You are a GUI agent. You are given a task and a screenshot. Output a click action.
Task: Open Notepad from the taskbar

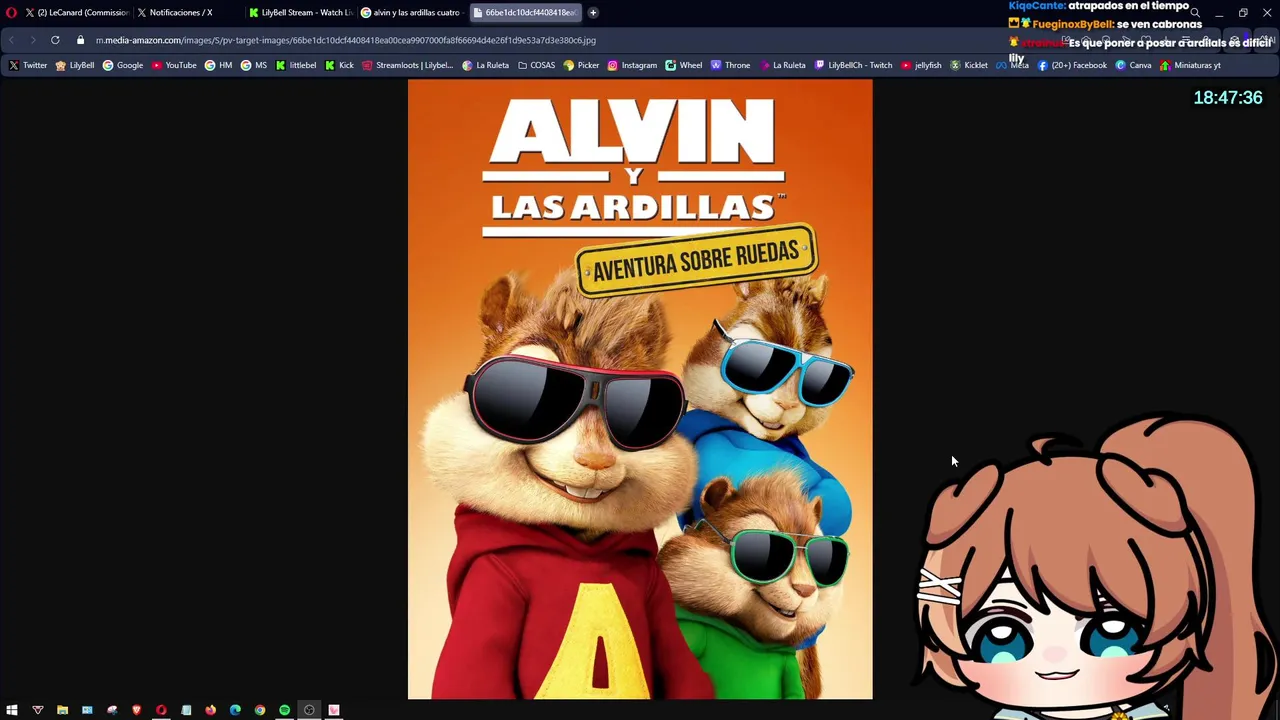(x=186, y=710)
